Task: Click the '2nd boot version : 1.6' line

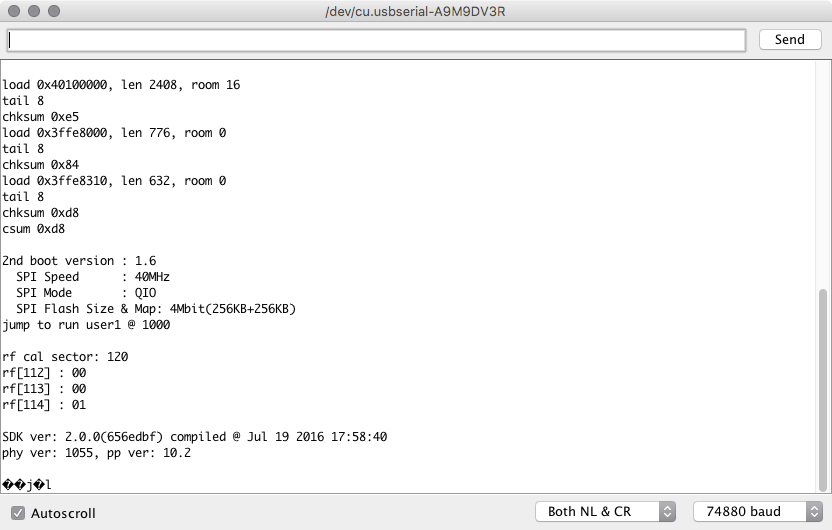Action: coord(79,261)
